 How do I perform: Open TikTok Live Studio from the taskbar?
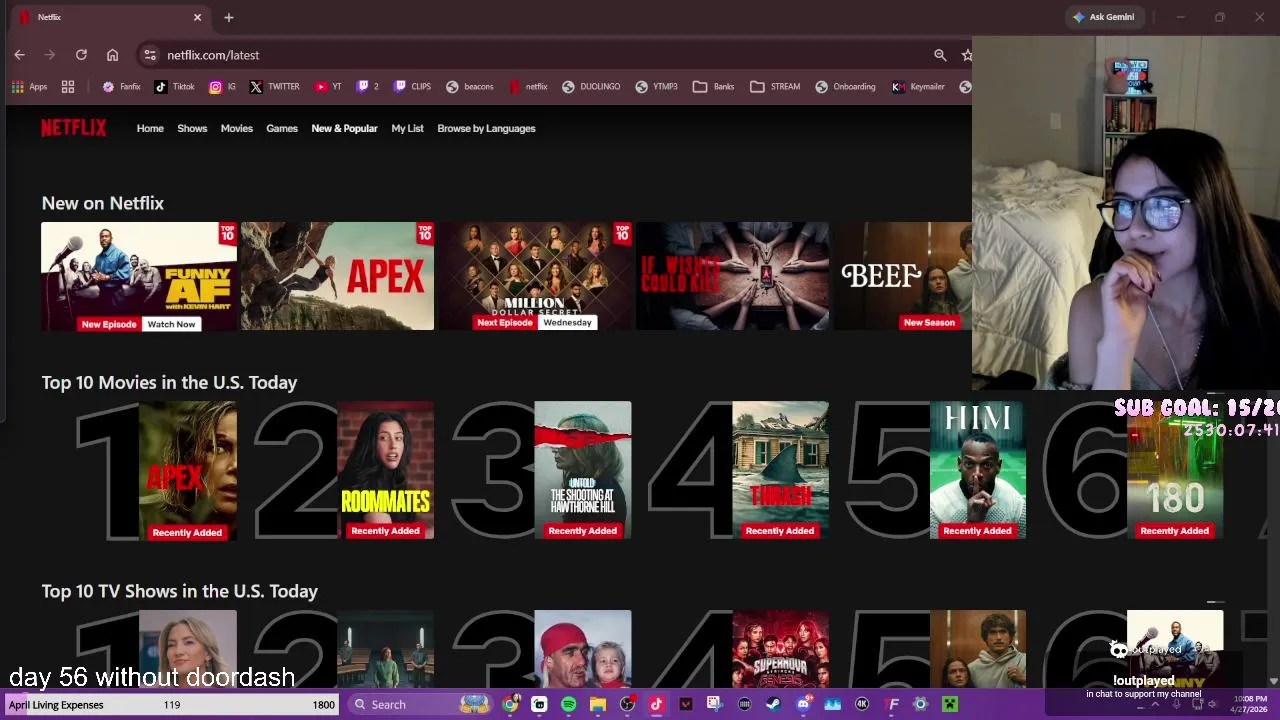coord(656,704)
